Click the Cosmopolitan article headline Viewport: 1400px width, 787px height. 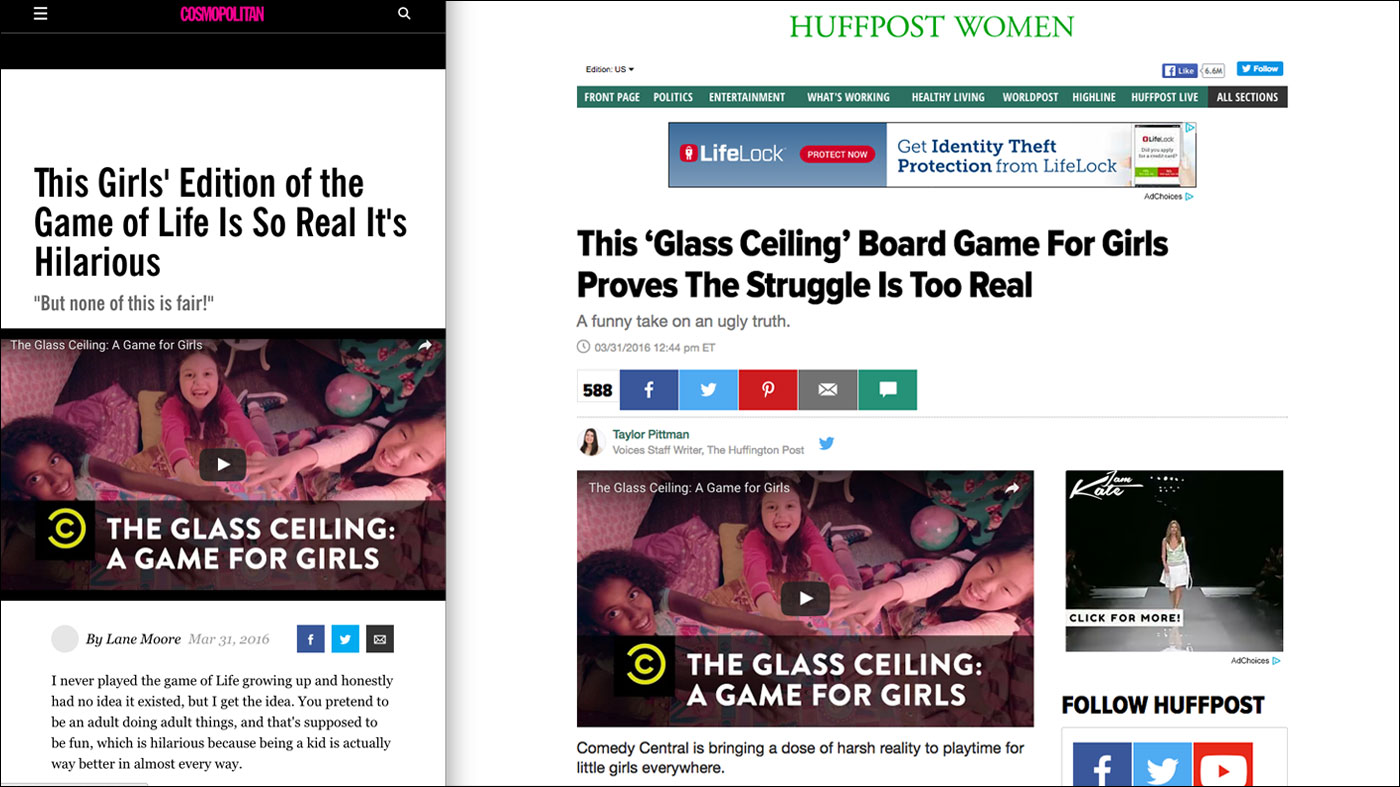pos(220,223)
